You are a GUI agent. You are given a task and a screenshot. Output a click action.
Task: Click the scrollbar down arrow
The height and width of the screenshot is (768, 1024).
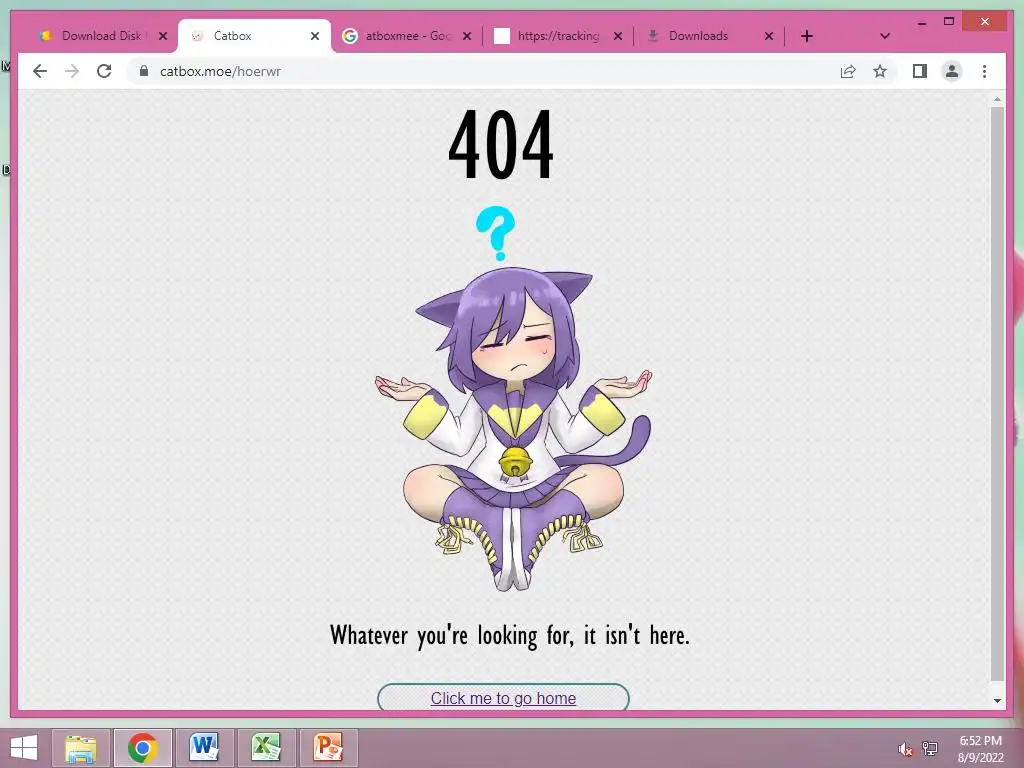(997, 701)
